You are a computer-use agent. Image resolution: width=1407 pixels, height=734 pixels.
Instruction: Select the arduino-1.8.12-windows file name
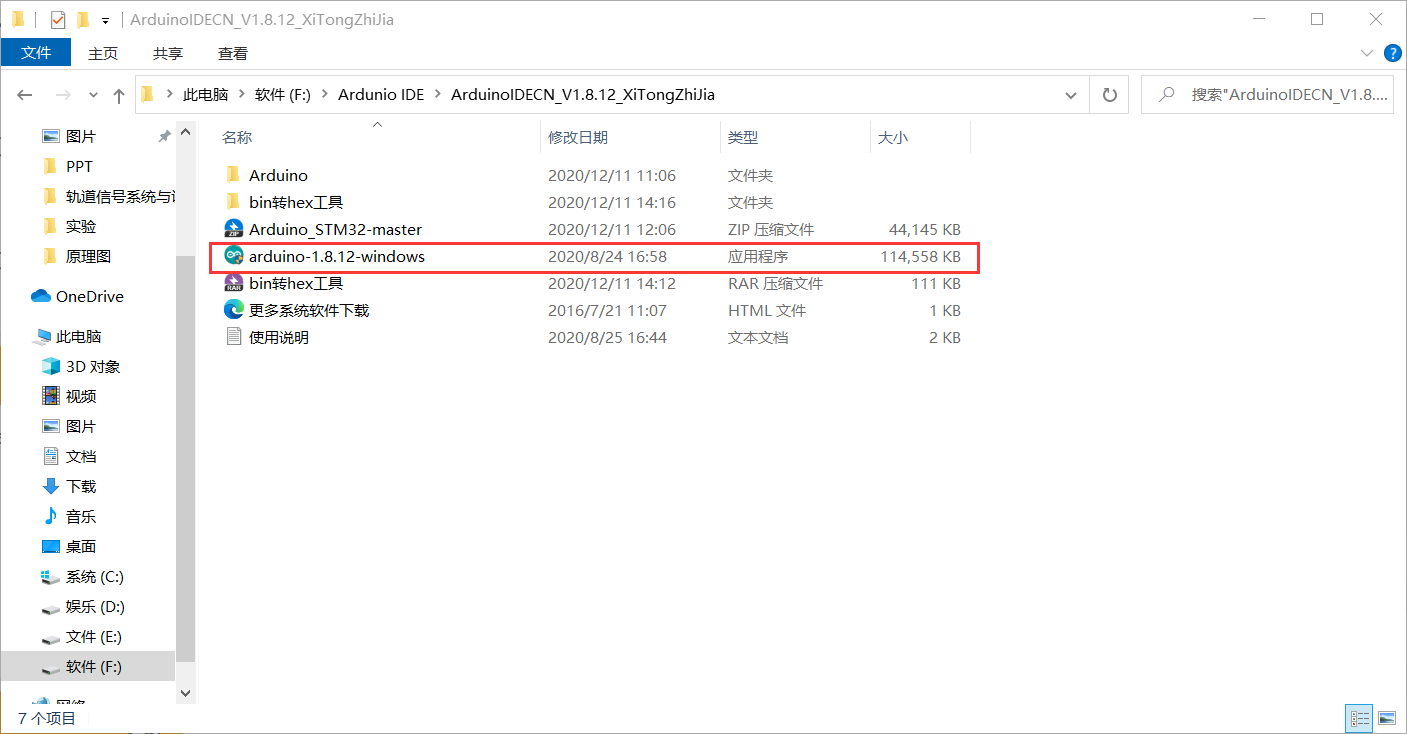click(x=337, y=256)
